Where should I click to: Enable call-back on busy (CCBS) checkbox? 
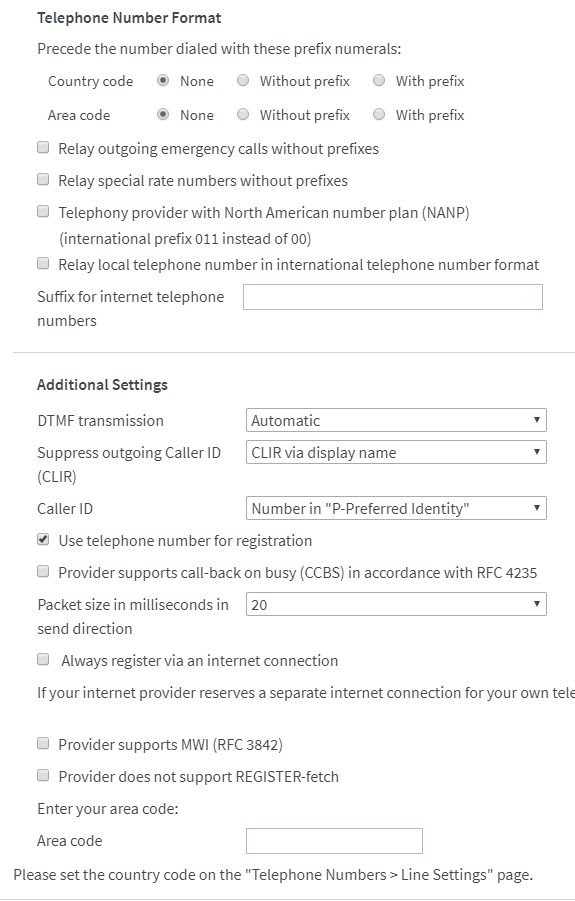43,571
